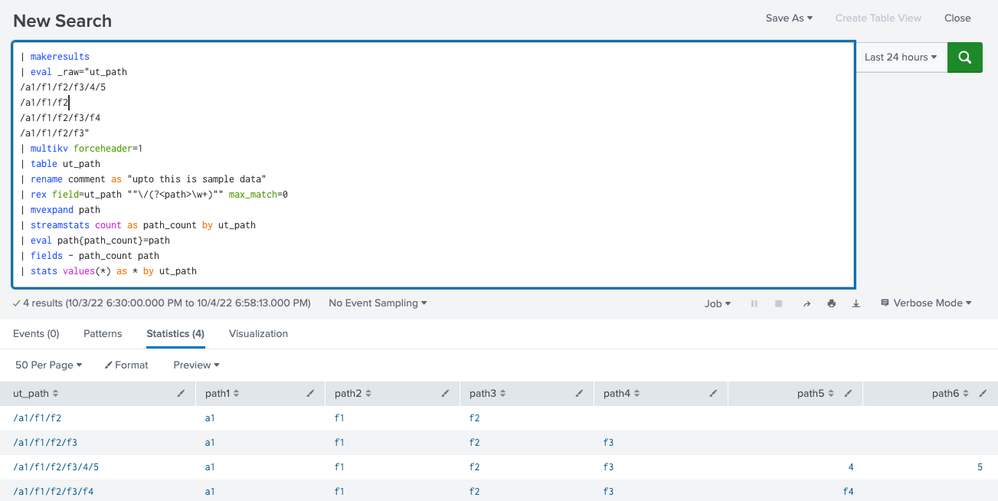Click the pencil edit icon for path3 column
This screenshot has height=501, width=998.
pyautogui.click(x=579, y=394)
